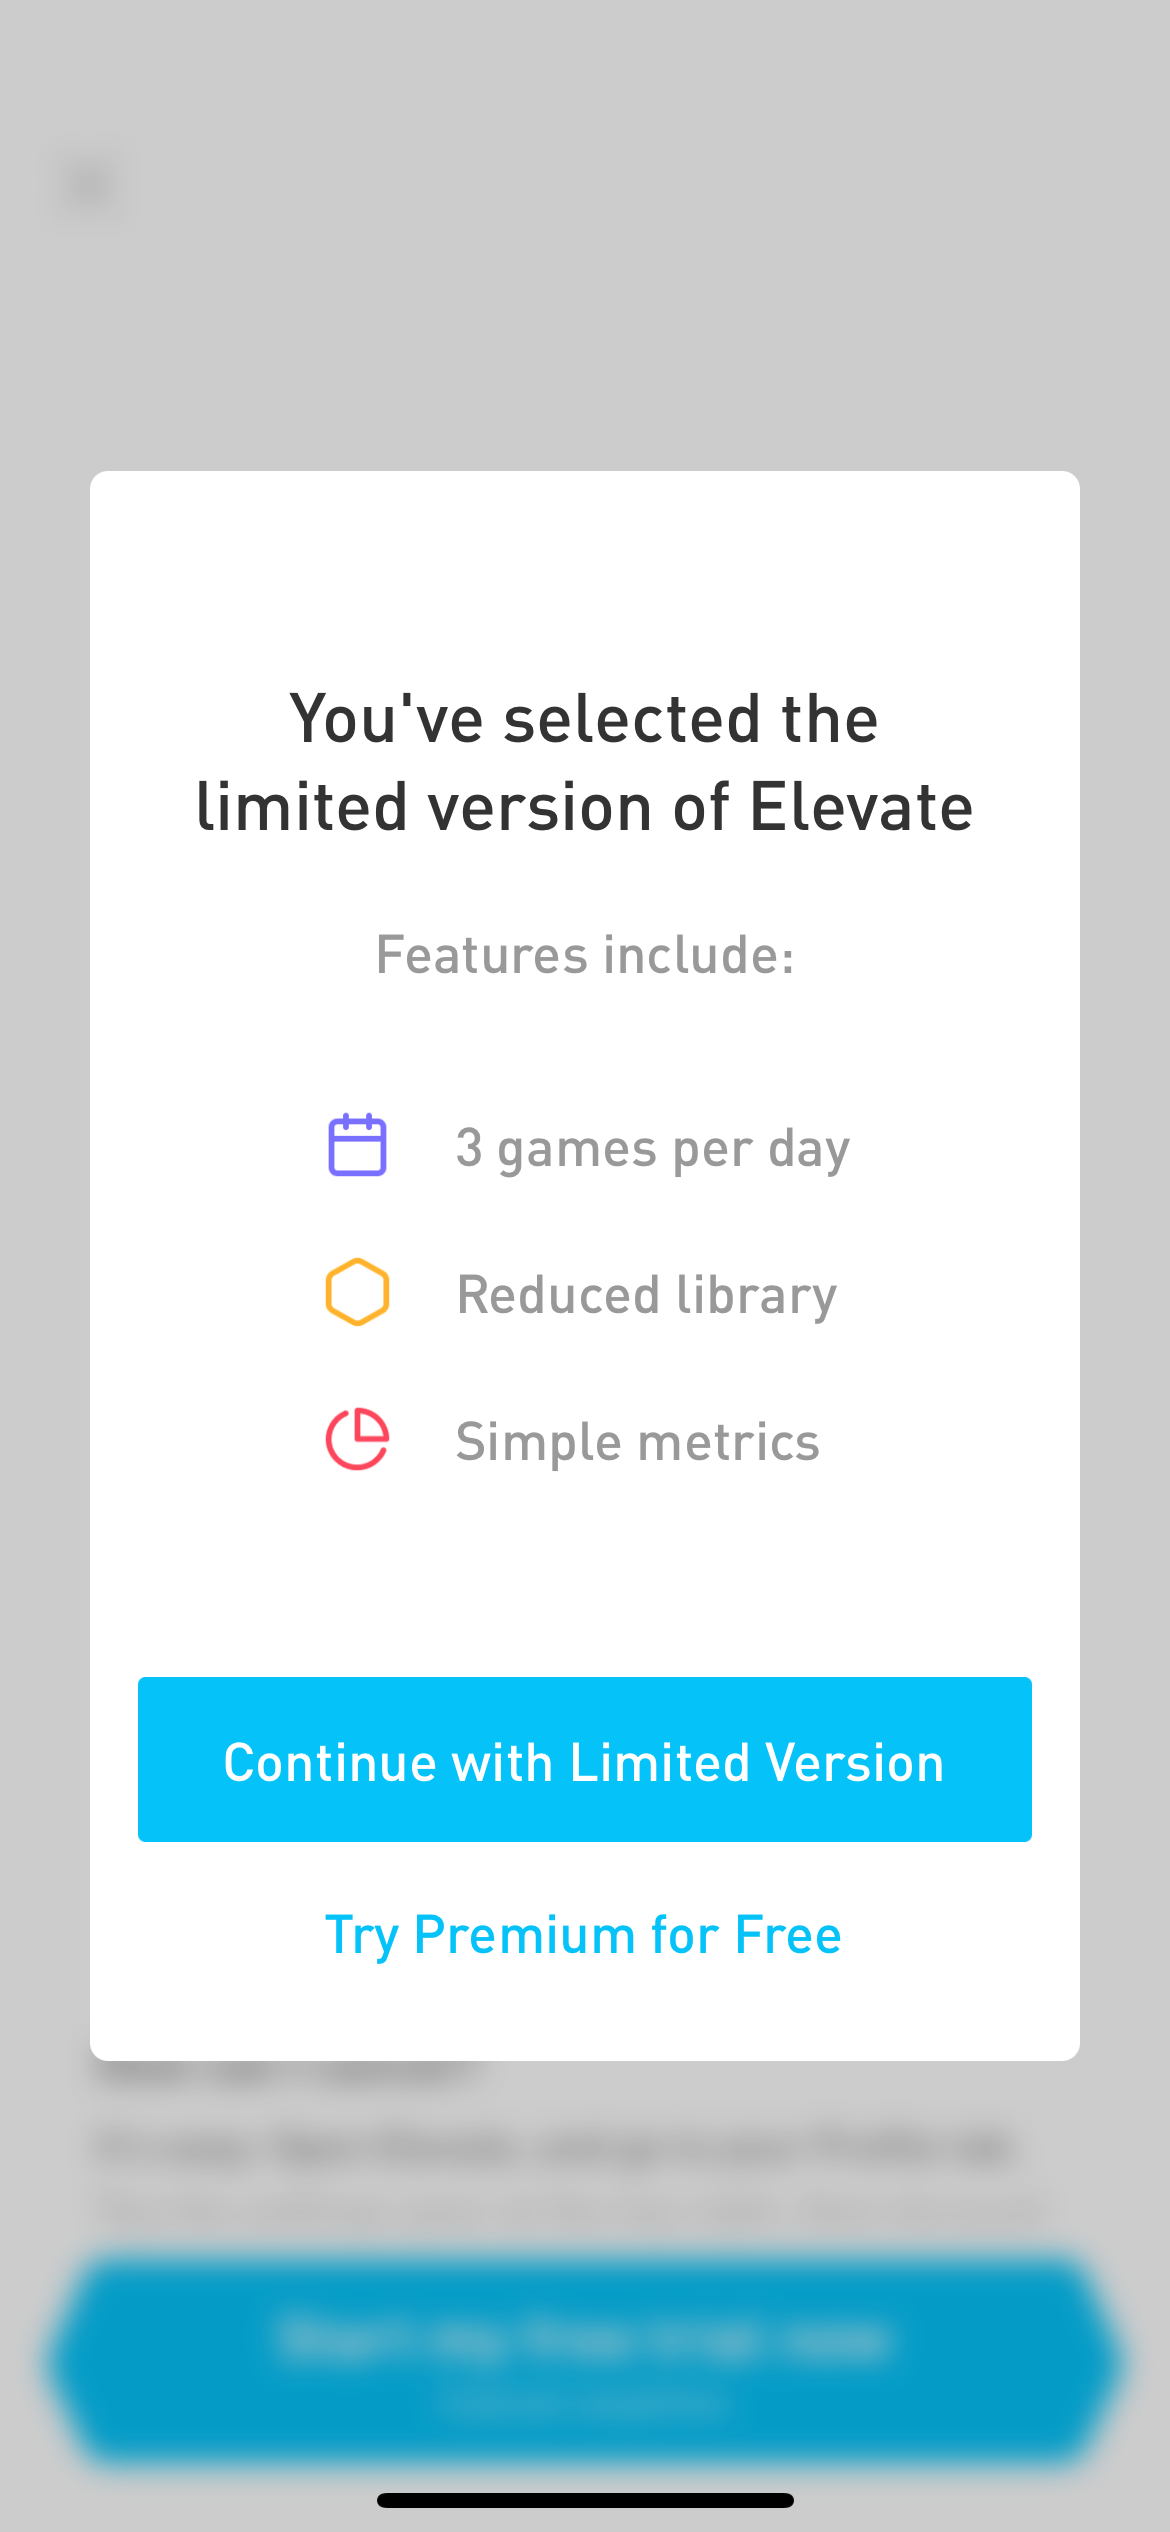
Task: Open Try Premium for Free
Action: [x=584, y=1934]
